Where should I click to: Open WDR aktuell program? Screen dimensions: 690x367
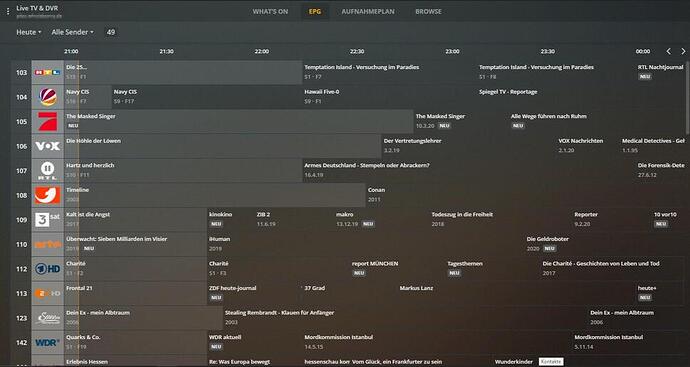pos(254,342)
